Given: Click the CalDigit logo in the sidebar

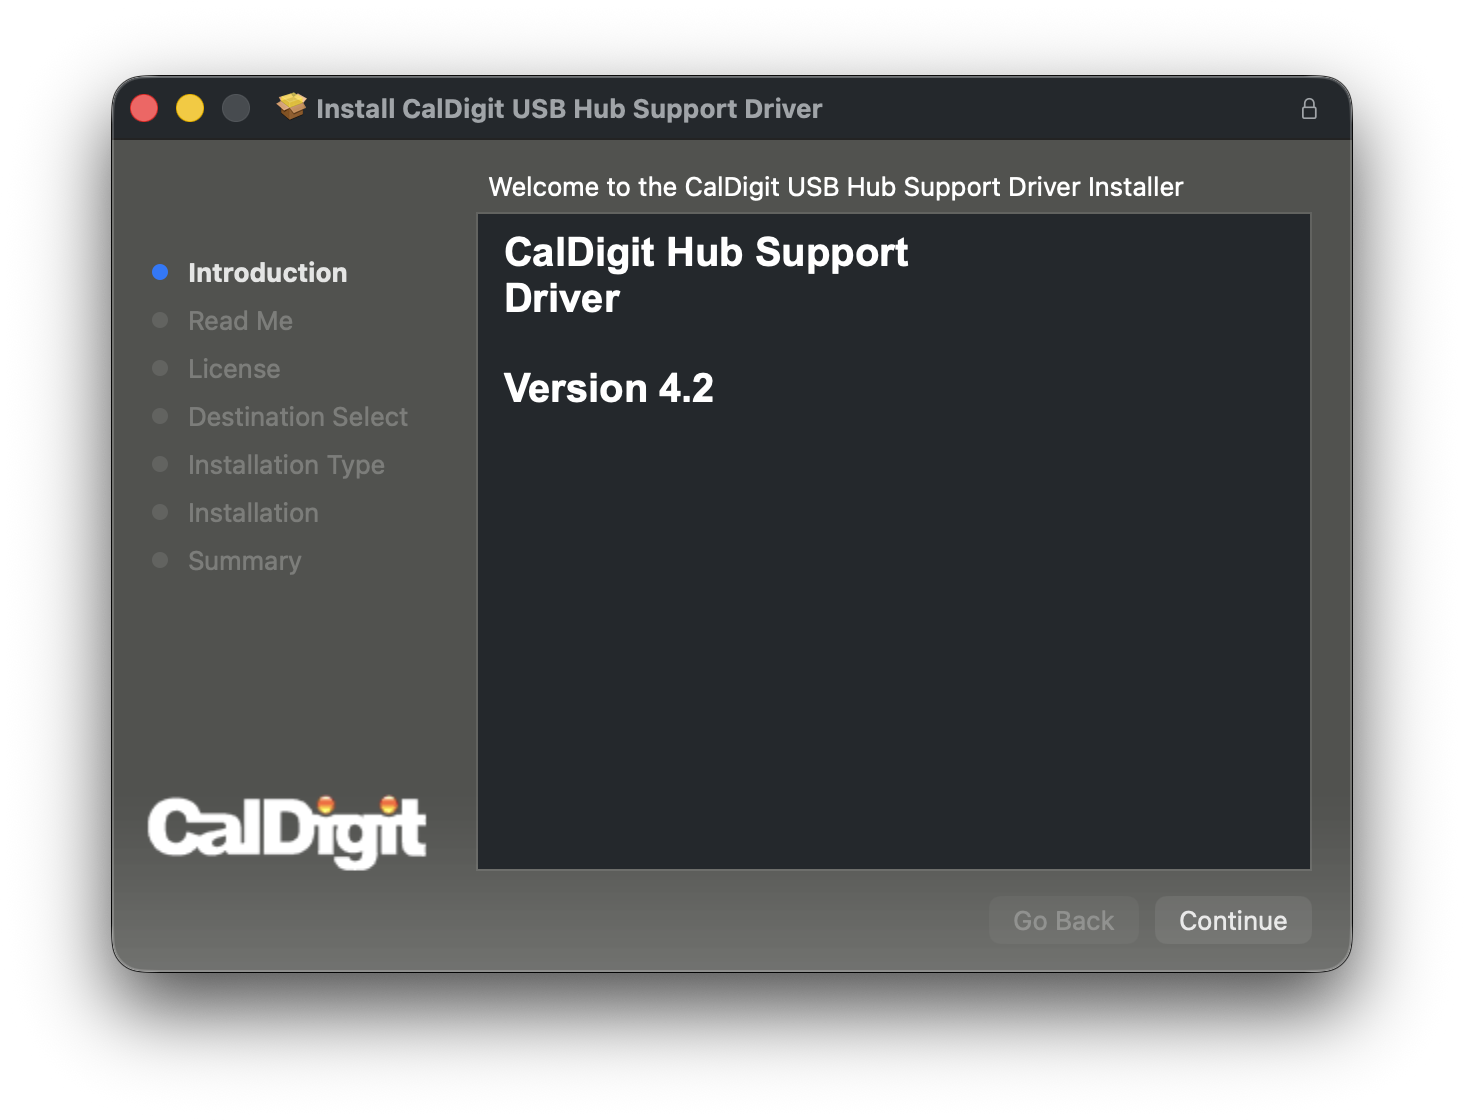Looking at the screenshot, I should click(x=287, y=830).
